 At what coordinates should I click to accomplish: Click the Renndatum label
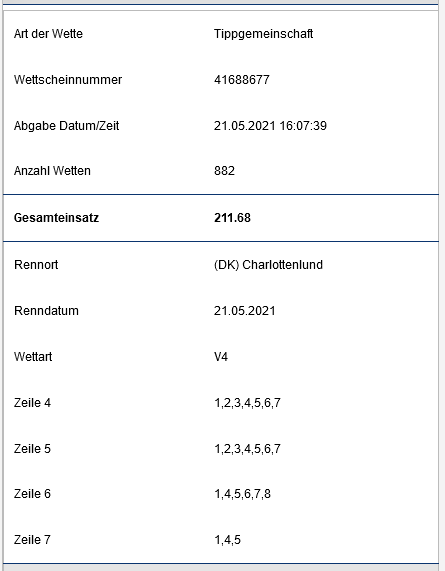pos(46,311)
